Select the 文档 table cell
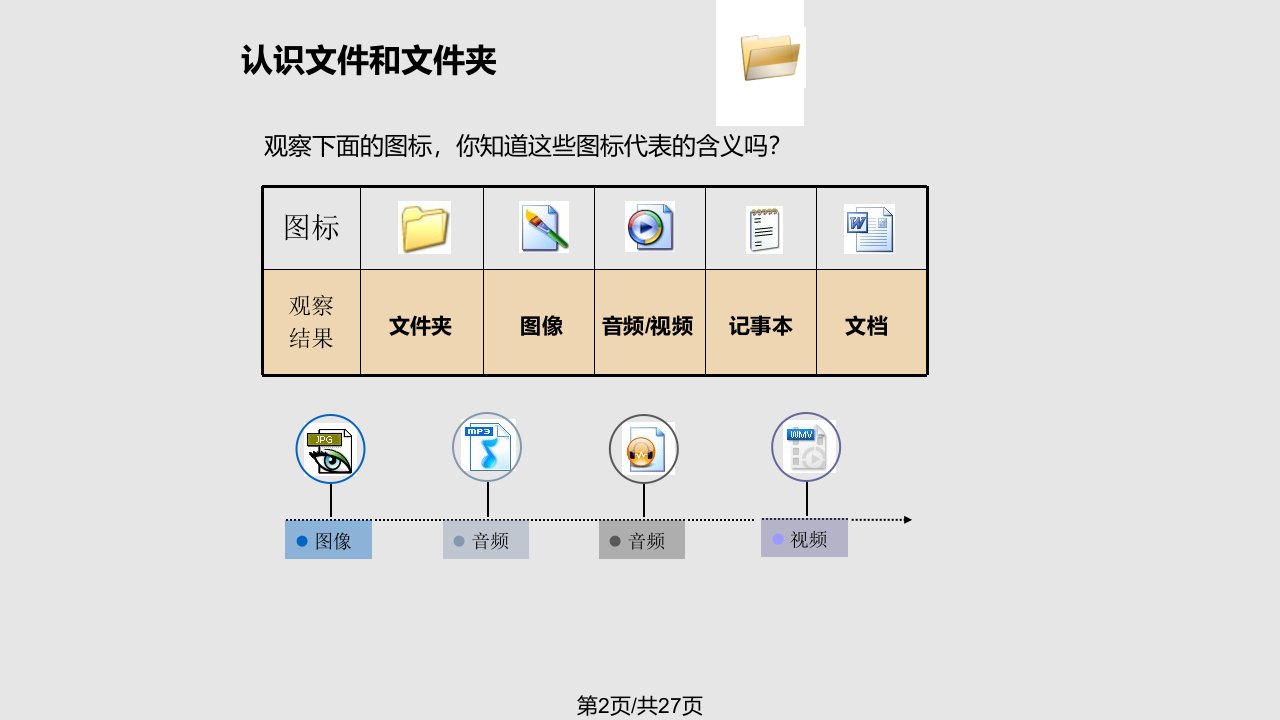 (871, 323)
